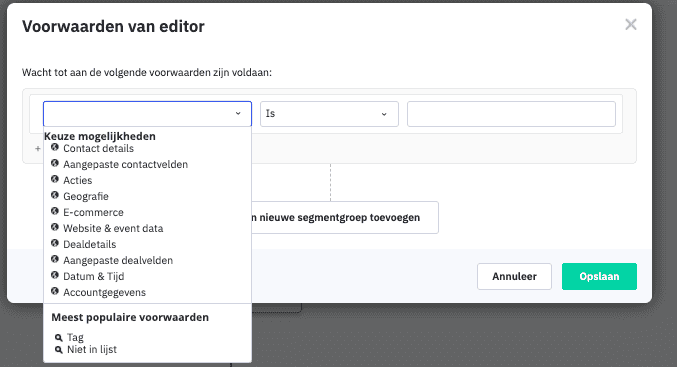Choose Contact details category

click(98, 149)
